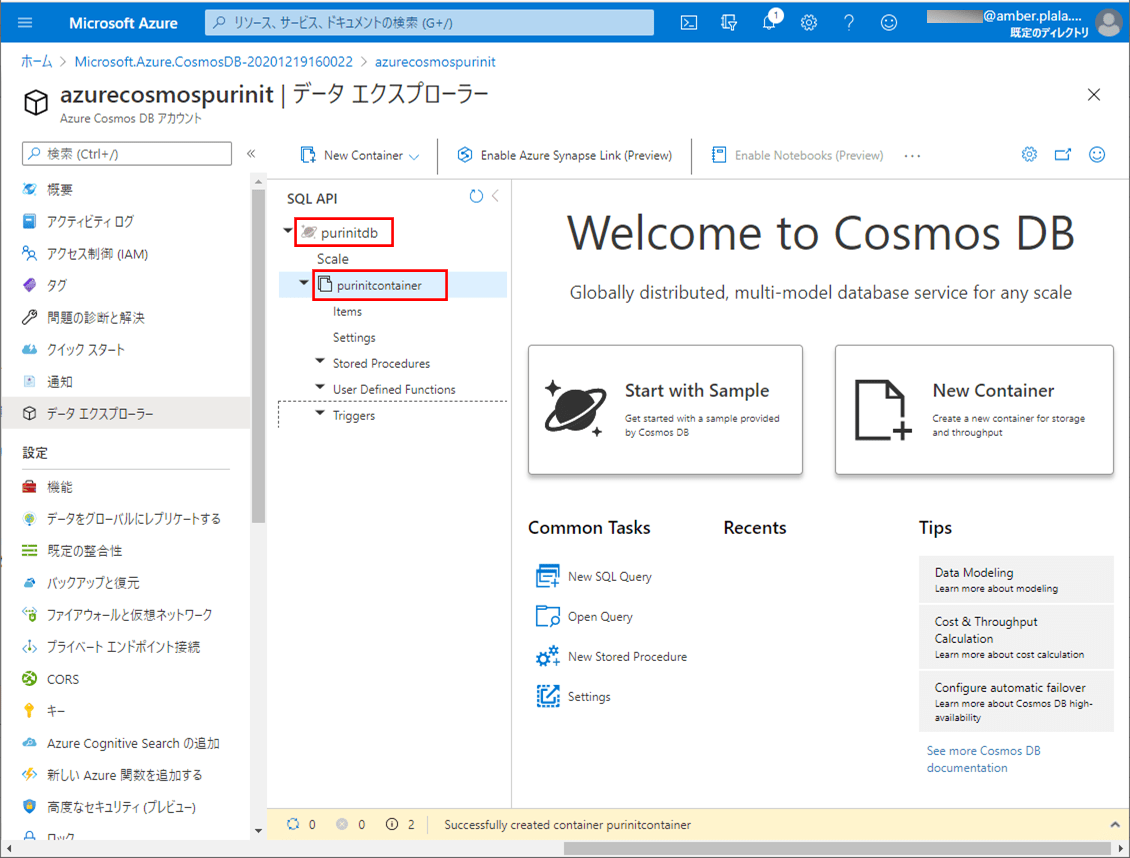Open Items under purinitcontainer
Screen dimensions: 1130x858
tap(347, 312)
